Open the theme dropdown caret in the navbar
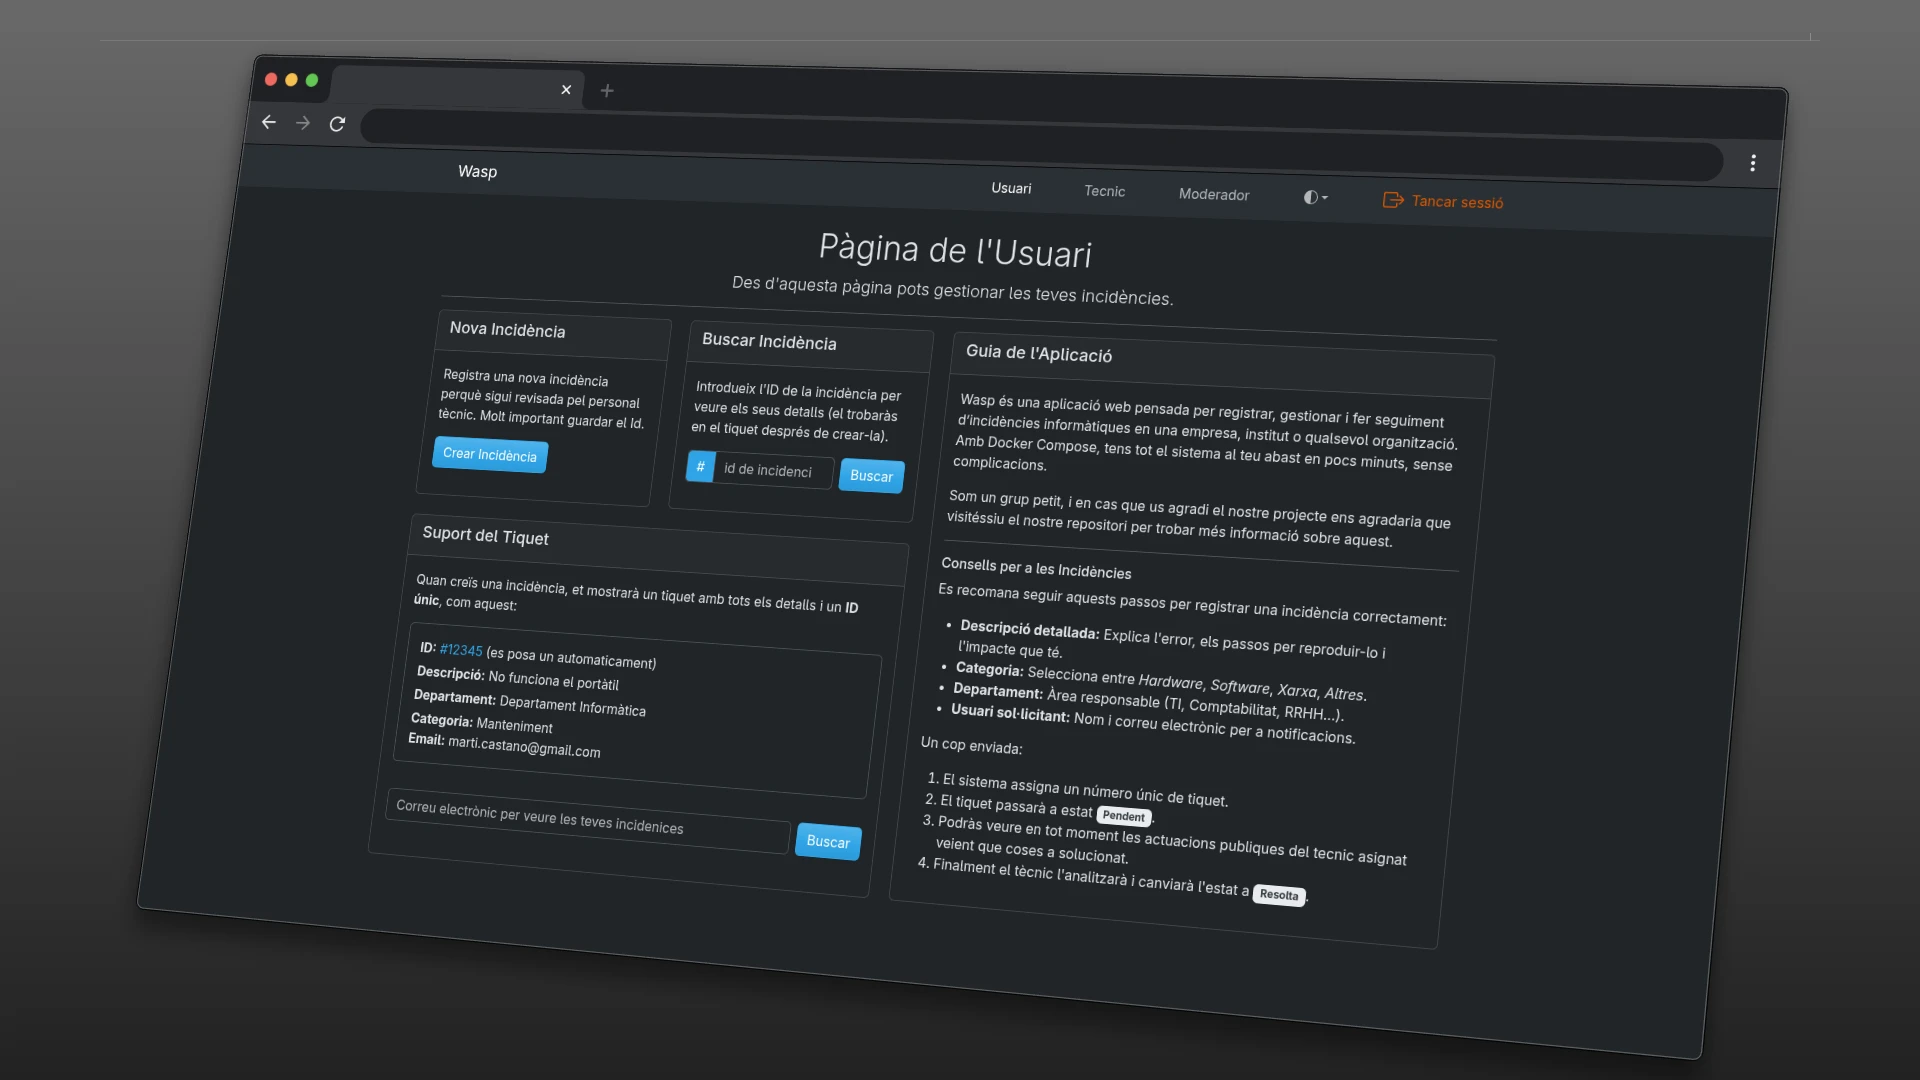Screen dimensions: 1920x1080 [1324, 197]
